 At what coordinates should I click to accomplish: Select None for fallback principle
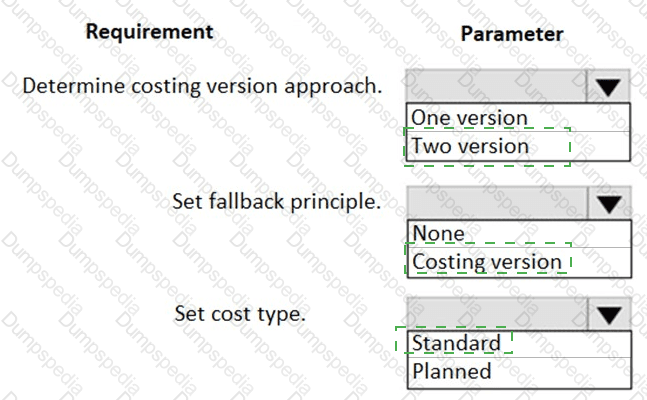pyautogui.click(x=439, y=233)
